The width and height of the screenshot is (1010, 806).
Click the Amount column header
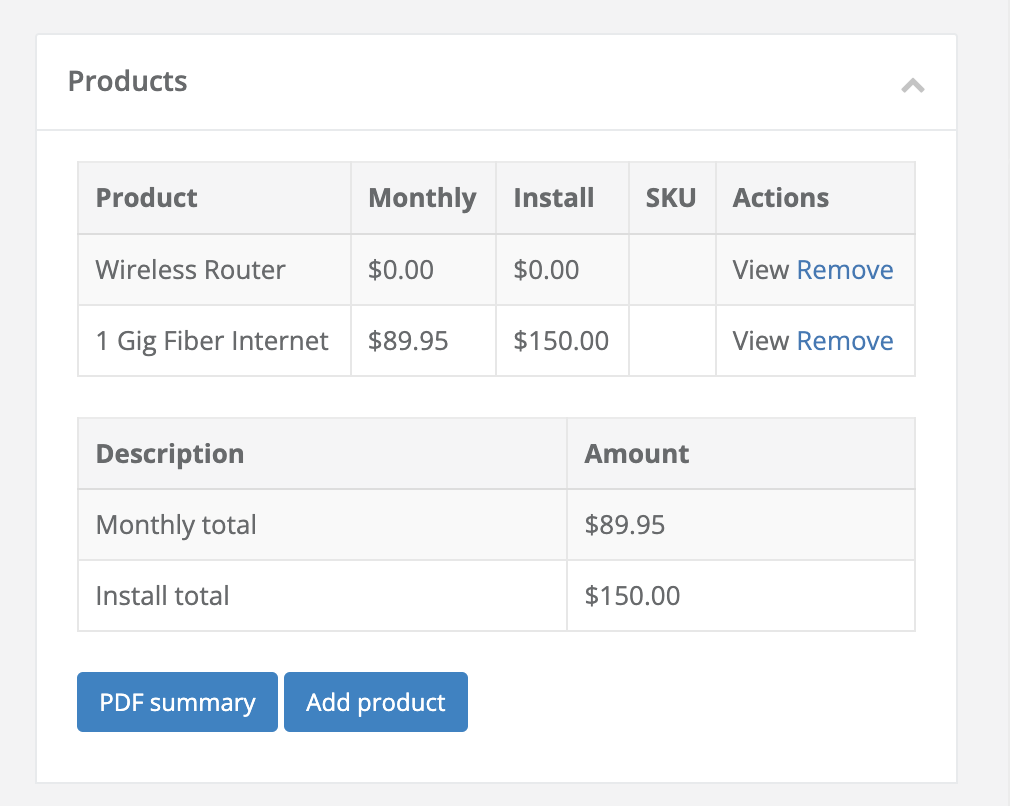pos(637,454)
